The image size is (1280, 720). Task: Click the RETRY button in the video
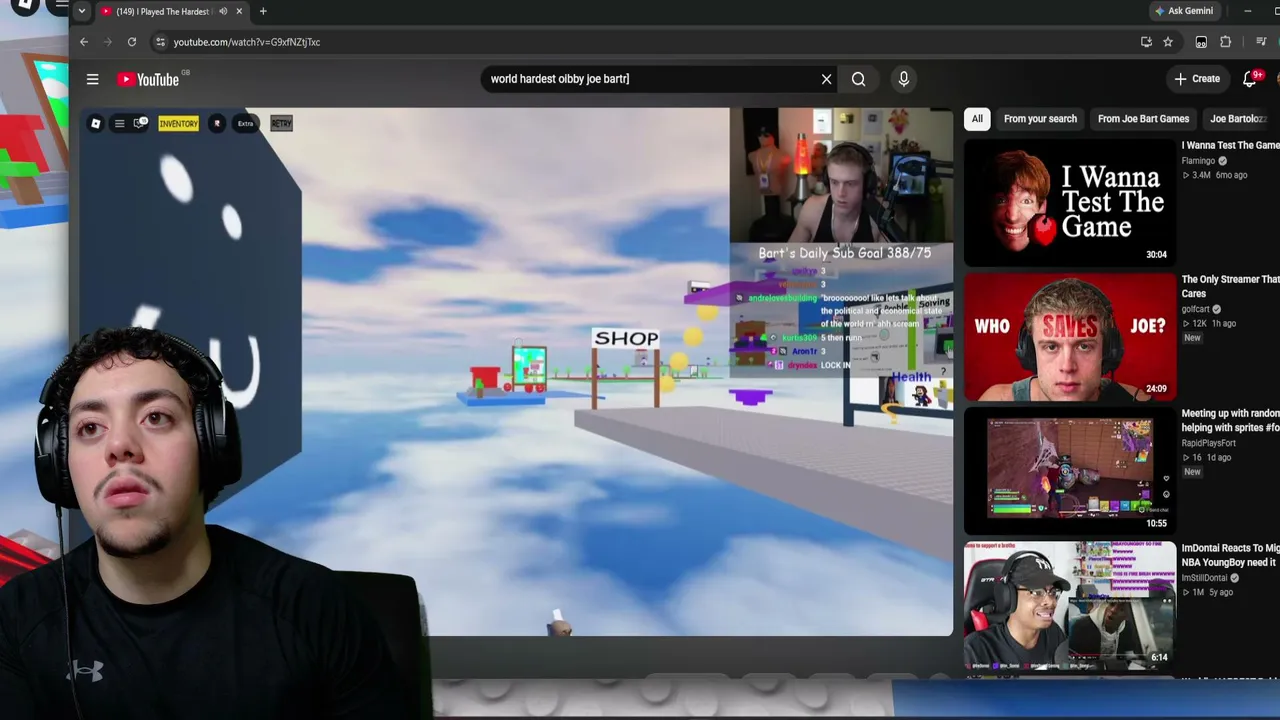click(281, 124)
